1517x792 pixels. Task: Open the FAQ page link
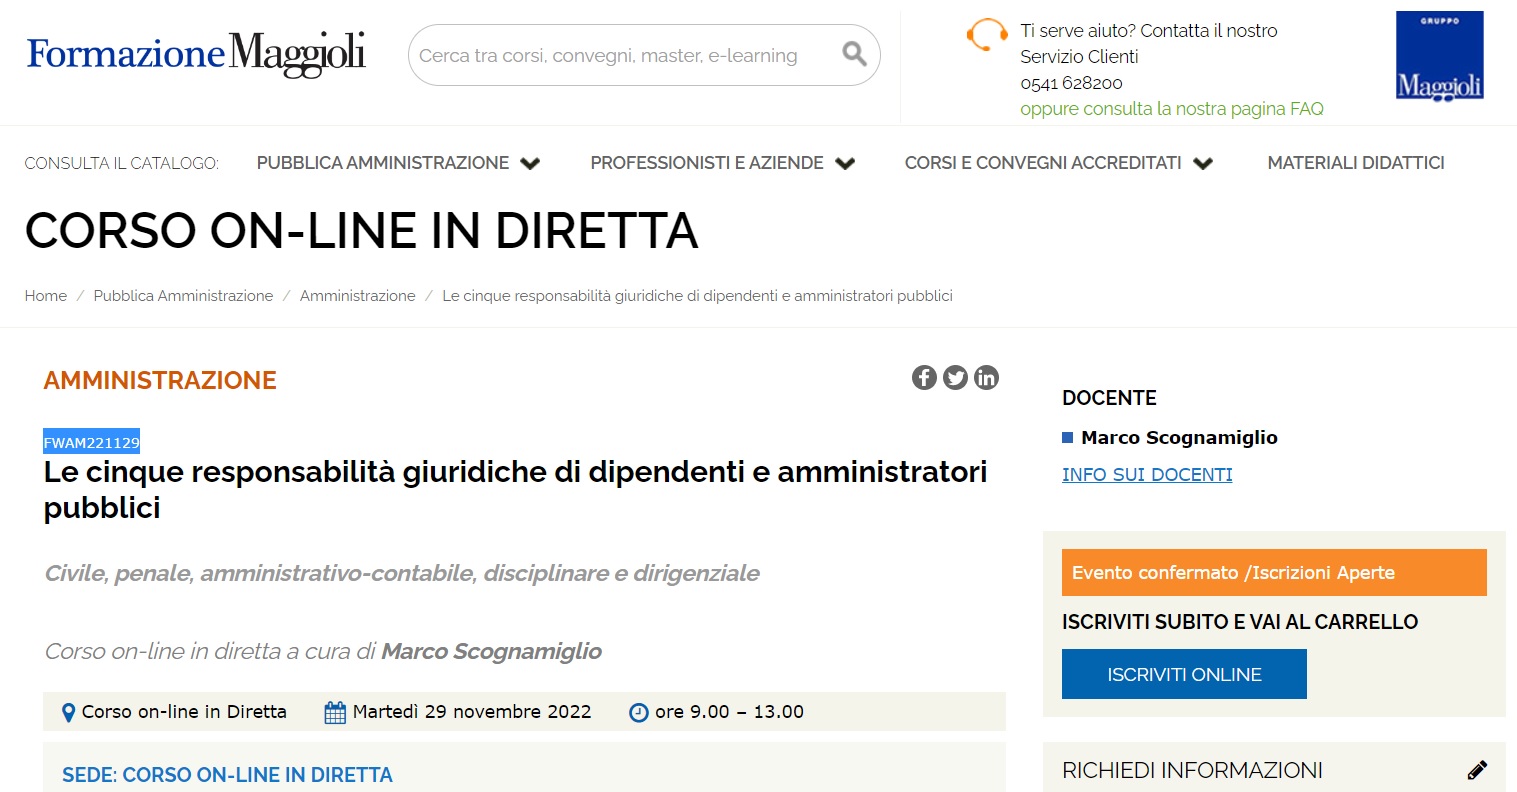[1172, 109]
